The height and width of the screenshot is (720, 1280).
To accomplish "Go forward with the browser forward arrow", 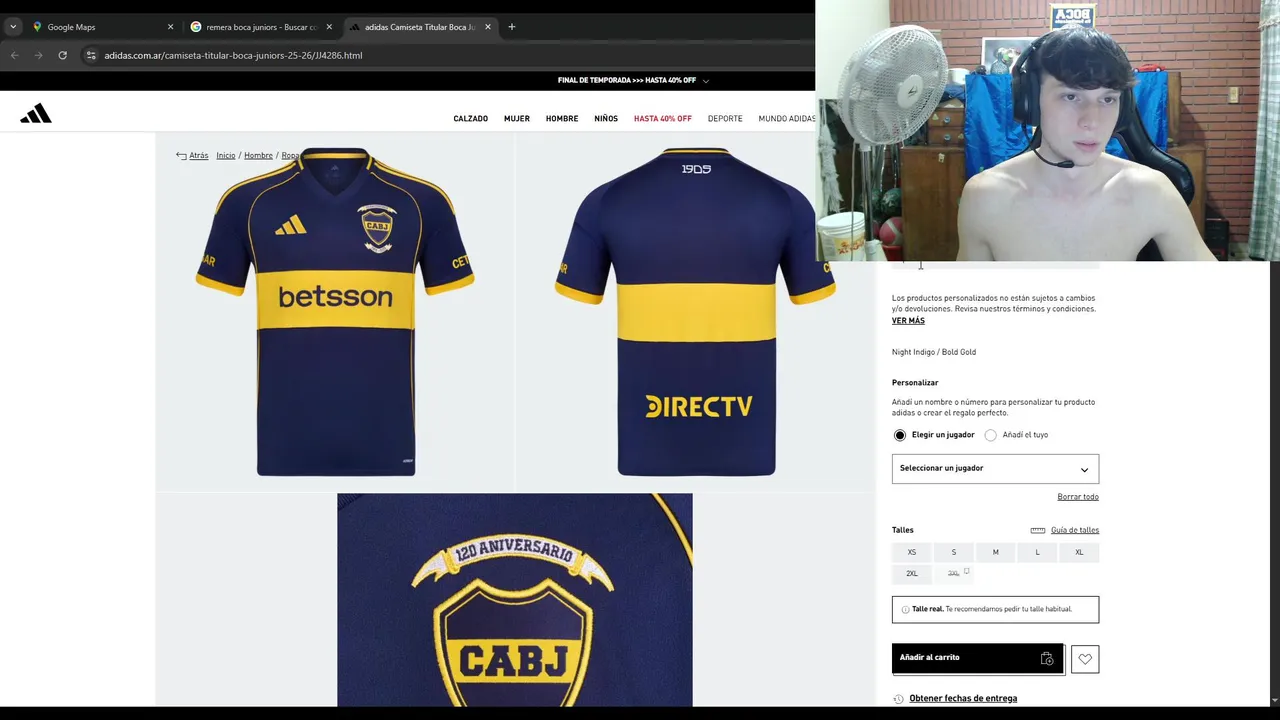I will 38,55.
